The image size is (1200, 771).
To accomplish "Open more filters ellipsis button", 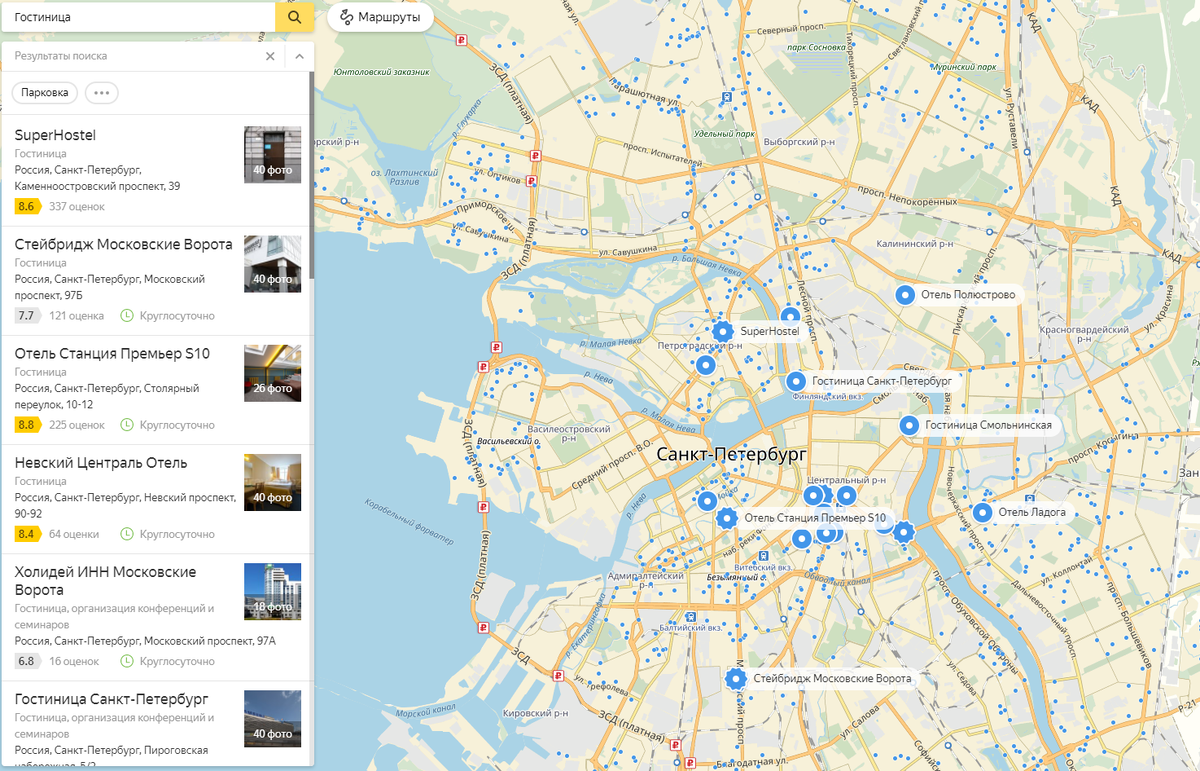I will 101,92.
